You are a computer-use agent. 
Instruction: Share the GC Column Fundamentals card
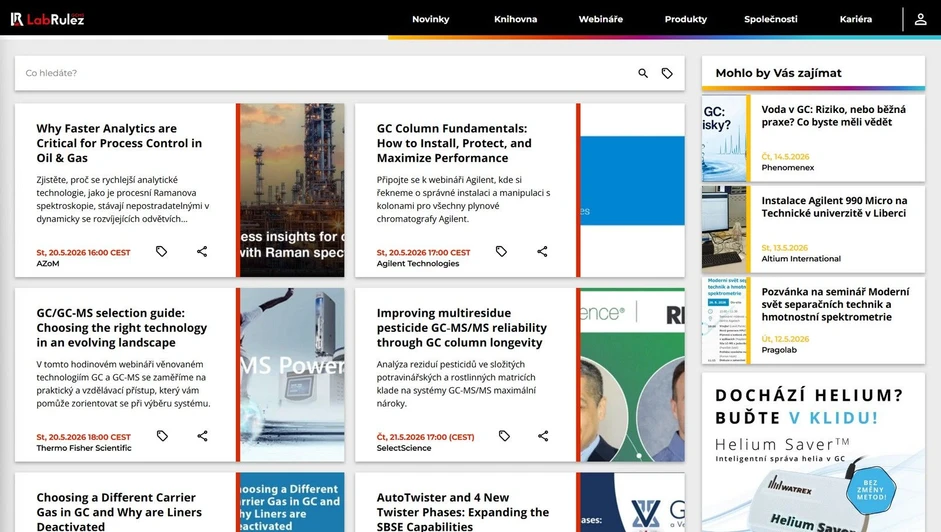coord(542,251)
